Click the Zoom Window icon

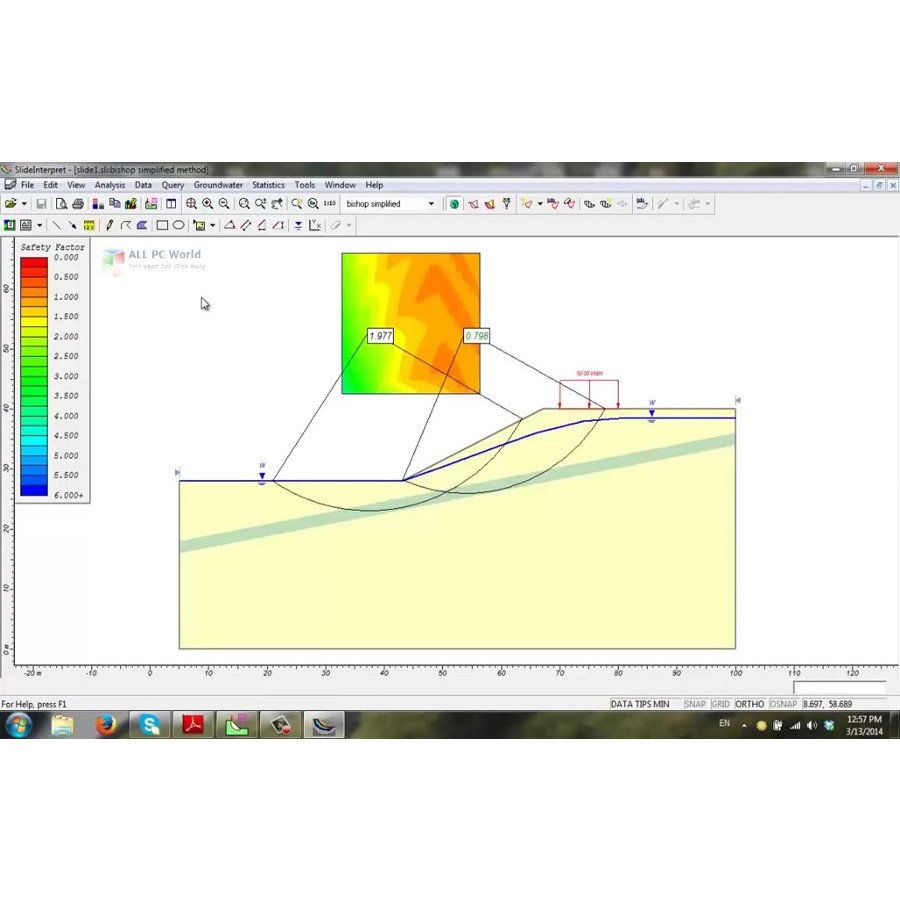point(244,204)
